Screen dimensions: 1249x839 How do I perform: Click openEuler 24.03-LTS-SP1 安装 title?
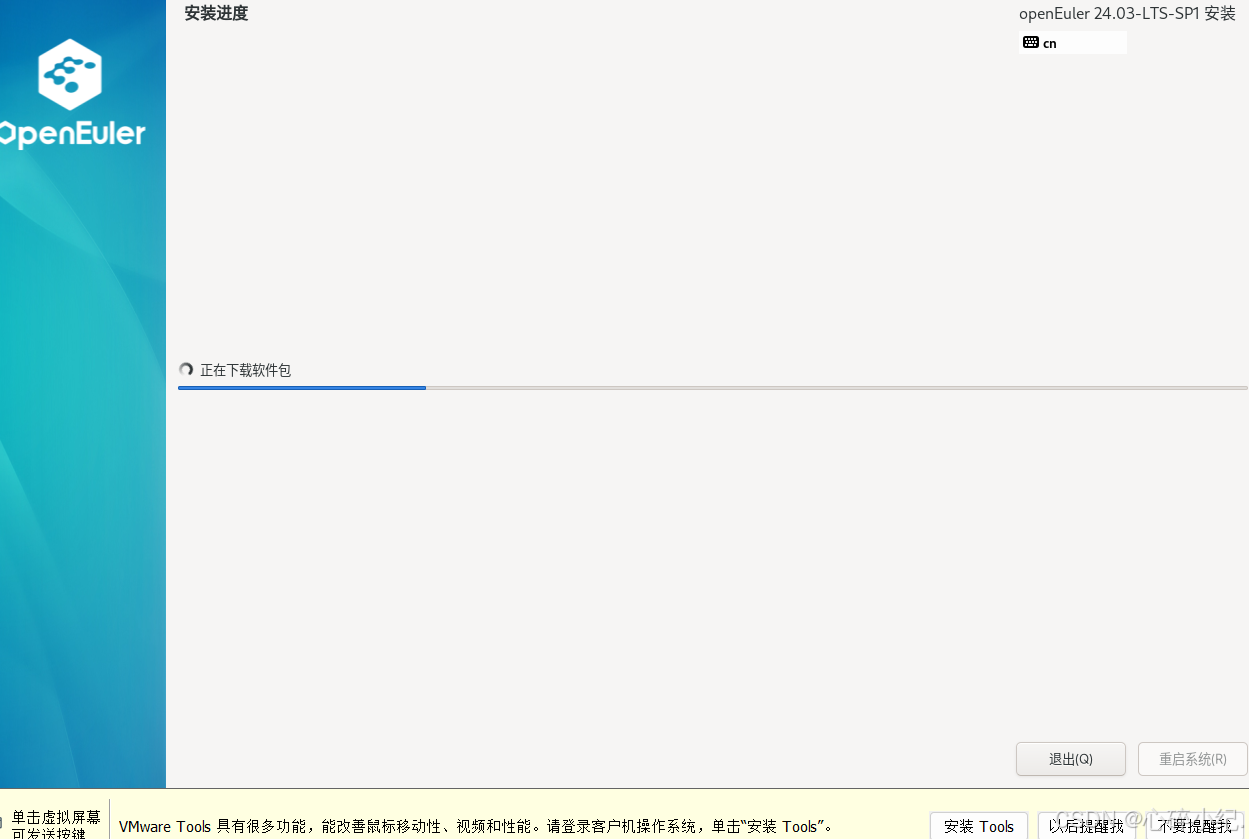pyautogui.click(x=1128, y=13)
